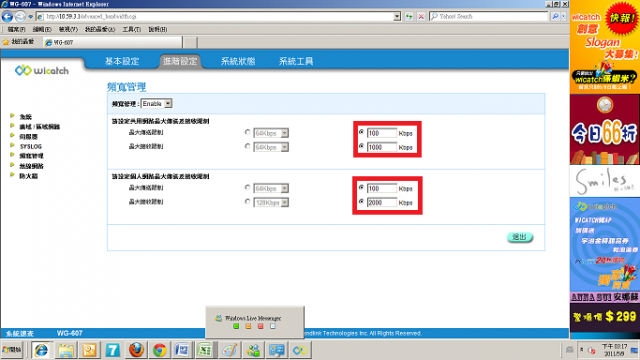Open Internet Explorer from the taskbar
The image size is (640, 360).
click(x=41, y=350)
